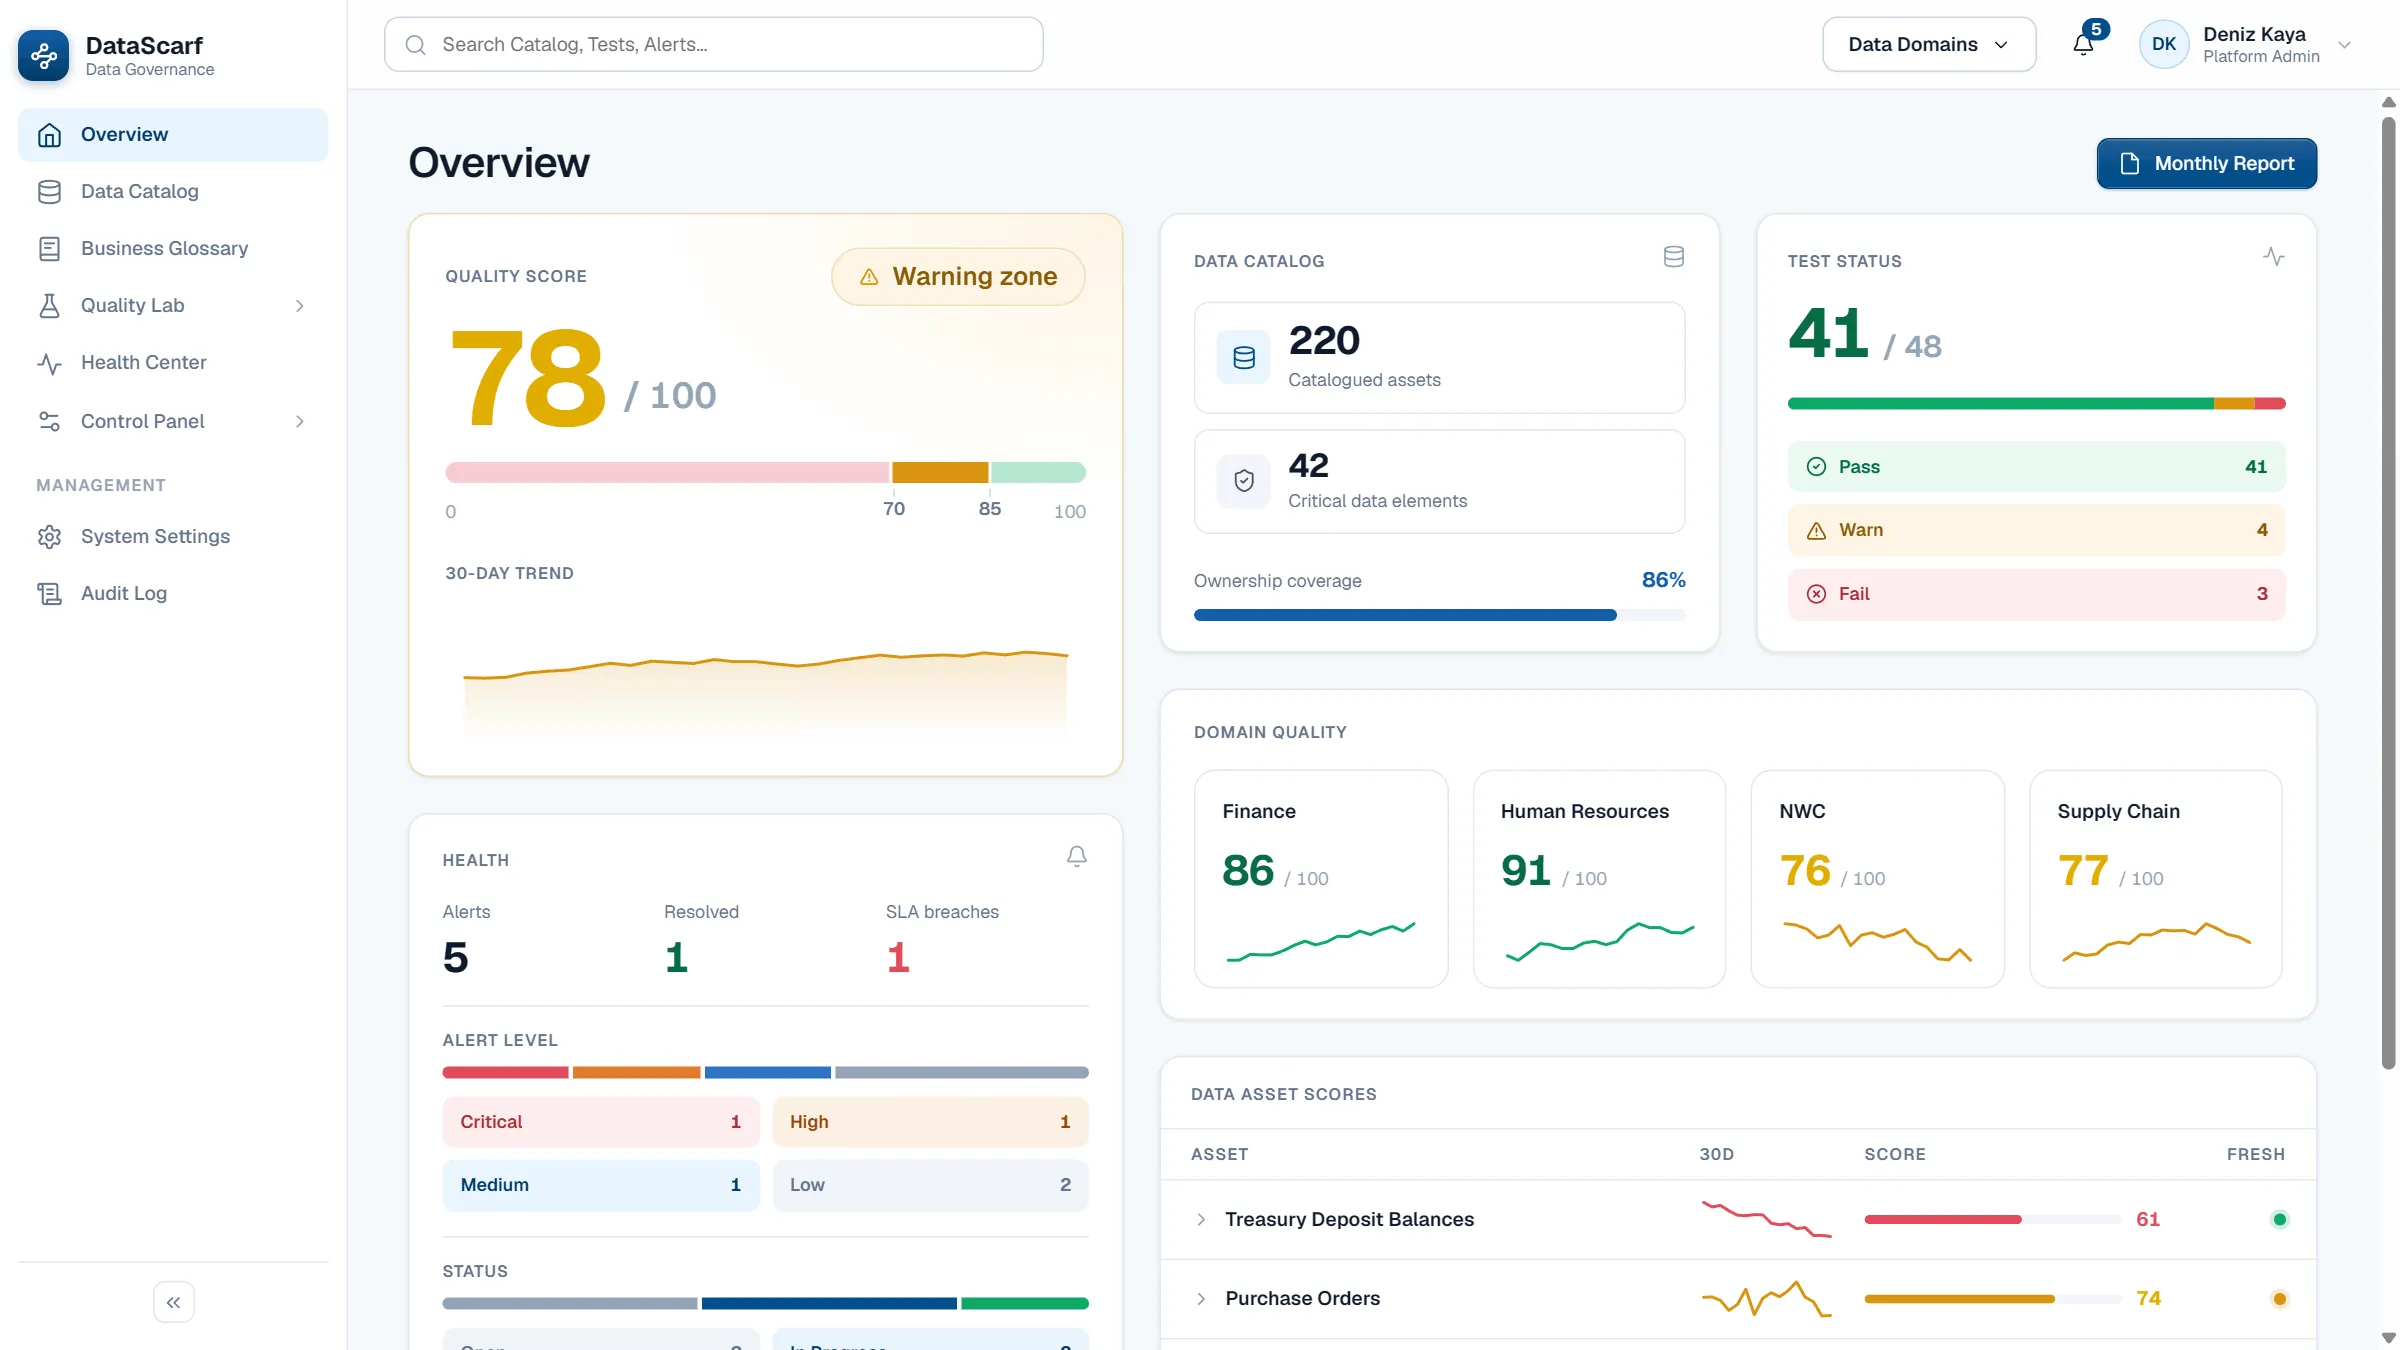Screen dimensions: 2400x1350
Task: Click the Control Panel sliders icon
Action: (49, 422)
